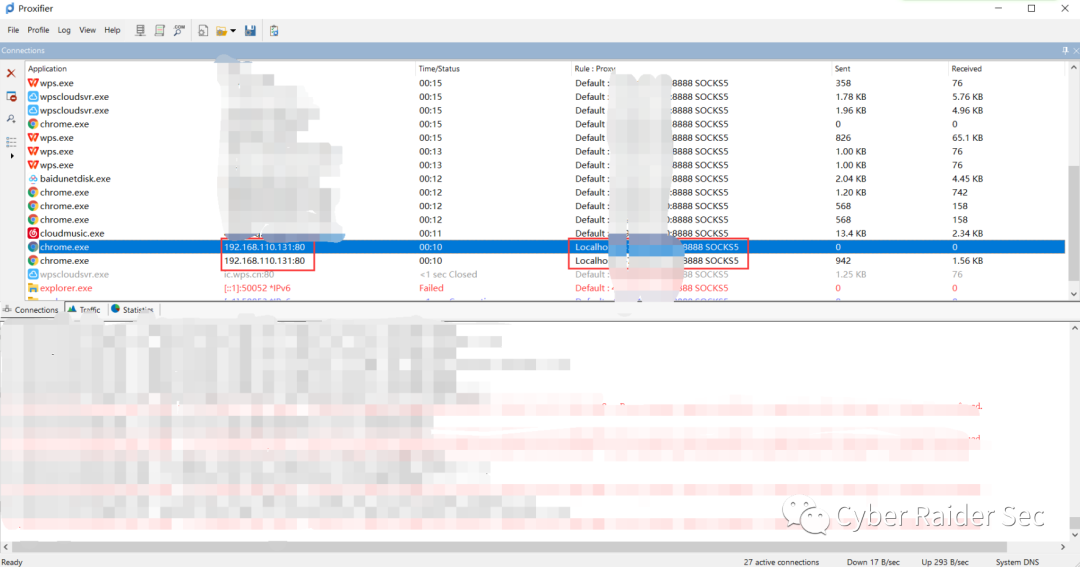Click the explorer.exe folder icon
The width and height of the screenshot is (1080, 567).
click(x=33, y=288)
